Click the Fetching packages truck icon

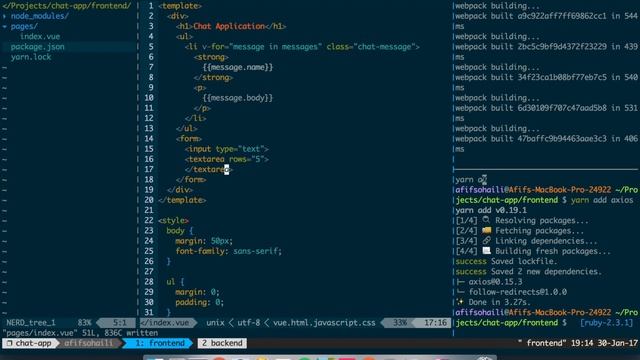point(487,231)
